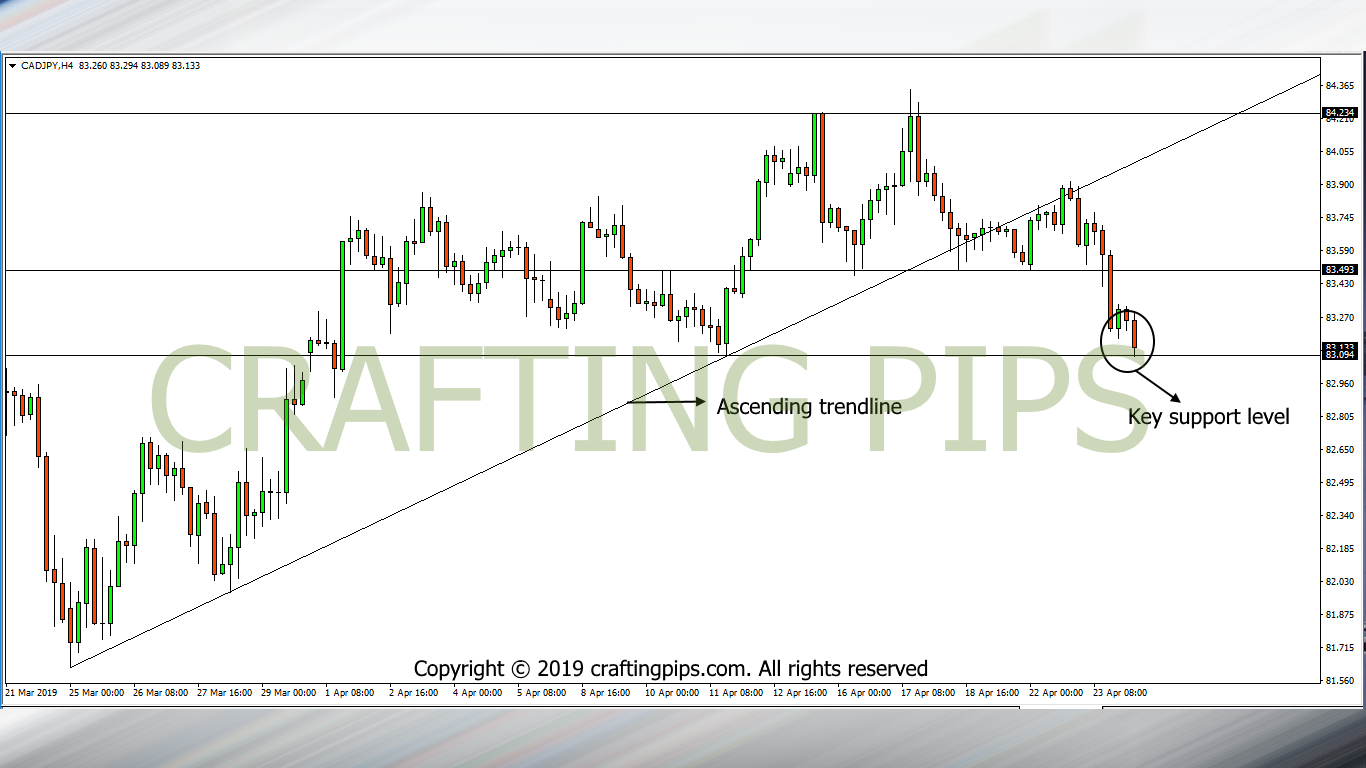Viewport: 1366px width, 768px height.
Task: Select the 27 Mar 16:00 time label
Action: click(224, 692)
